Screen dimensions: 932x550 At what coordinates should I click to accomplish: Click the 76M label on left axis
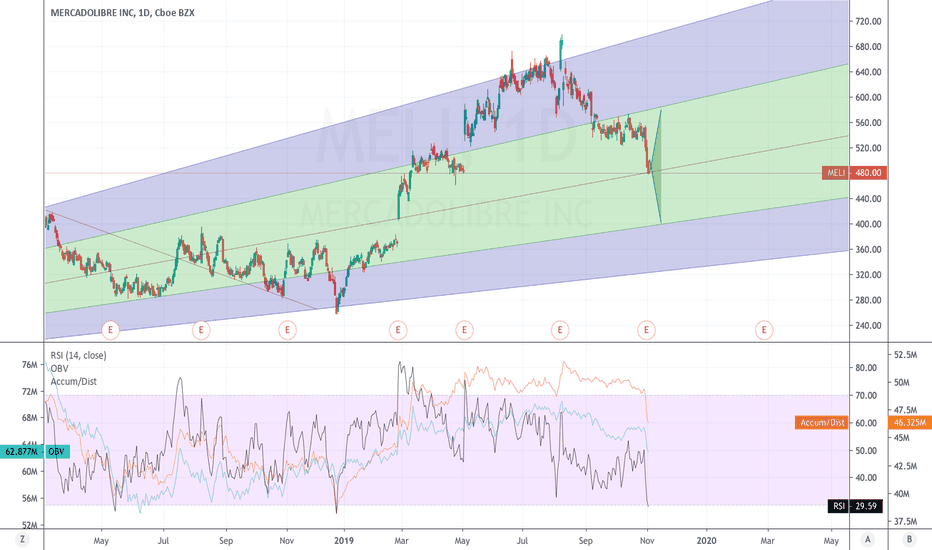tap(30, 364)
